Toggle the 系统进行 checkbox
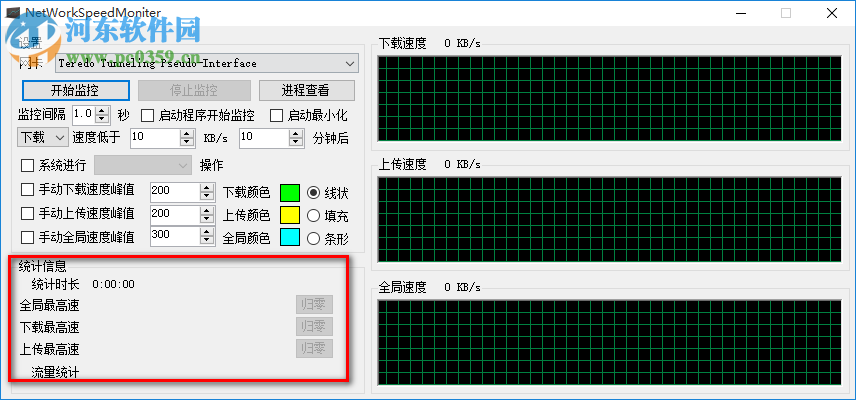 27,165
